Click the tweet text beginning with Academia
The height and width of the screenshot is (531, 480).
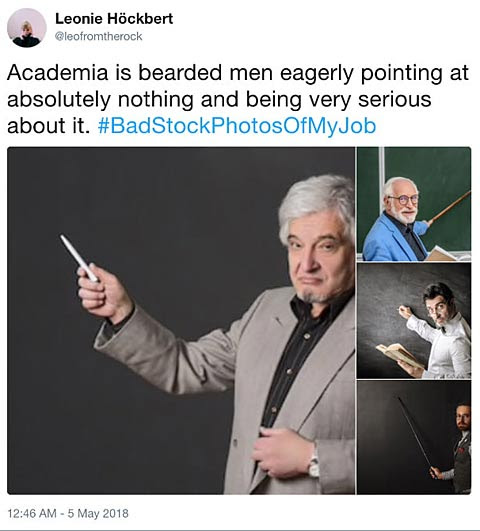coord(238,99)
